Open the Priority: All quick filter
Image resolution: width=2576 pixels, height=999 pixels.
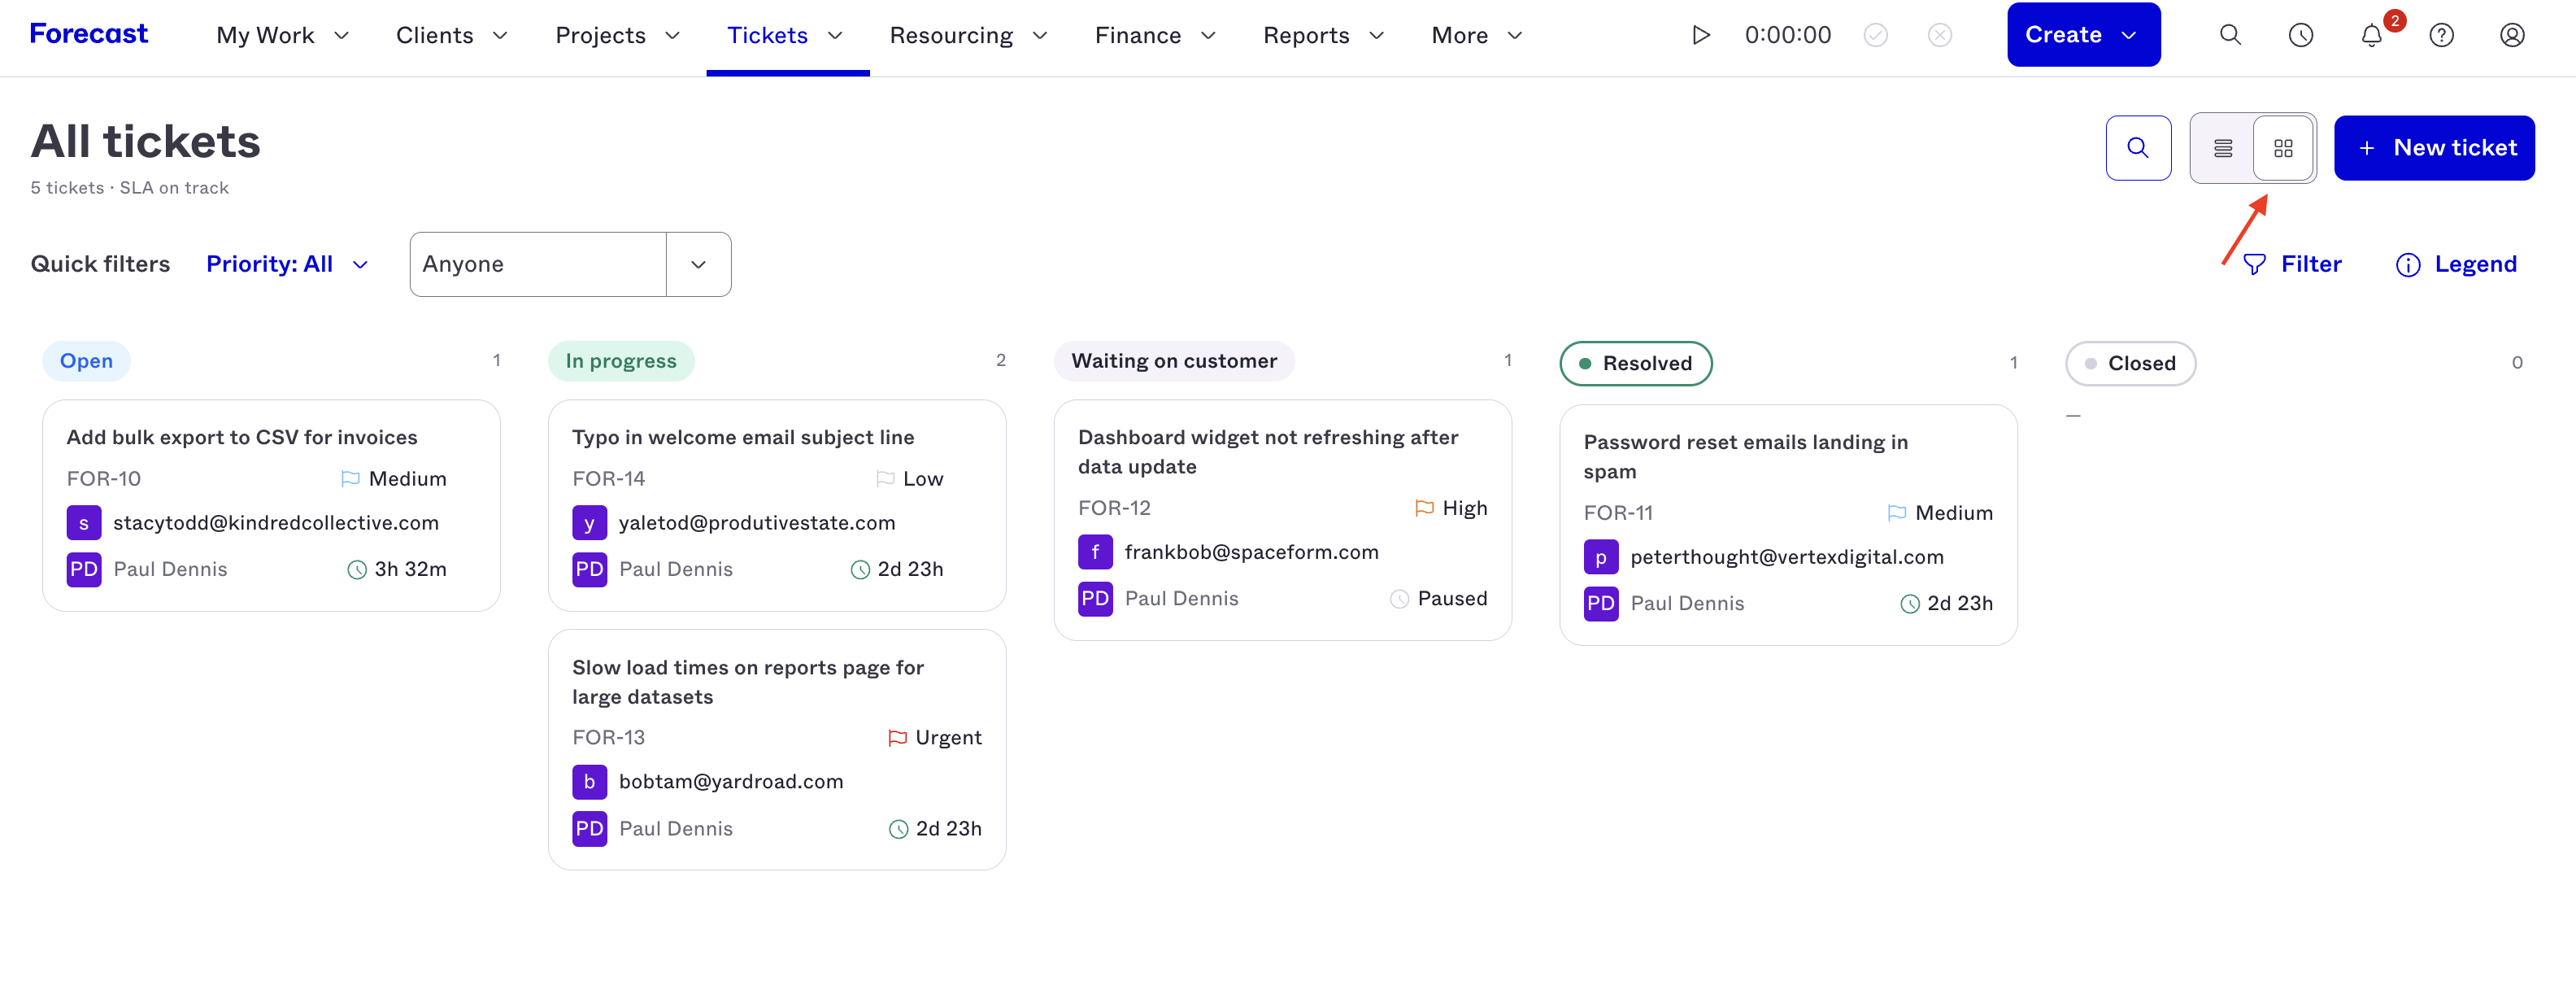(287, 264)
